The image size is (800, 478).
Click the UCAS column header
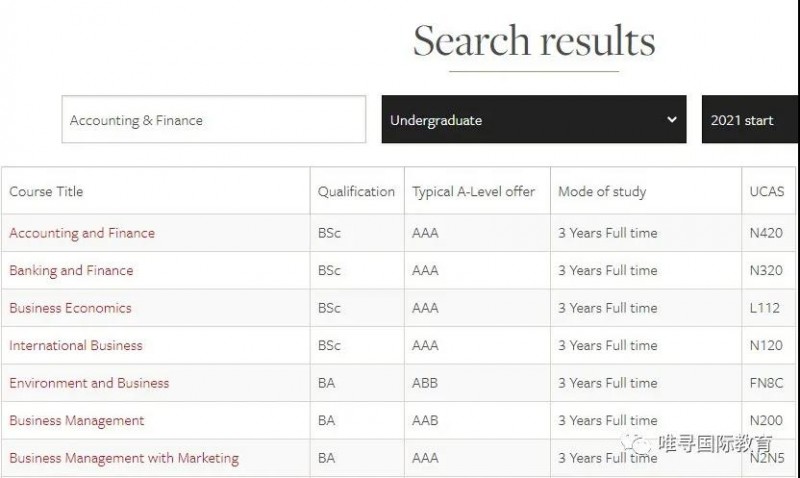coord(767,191)
